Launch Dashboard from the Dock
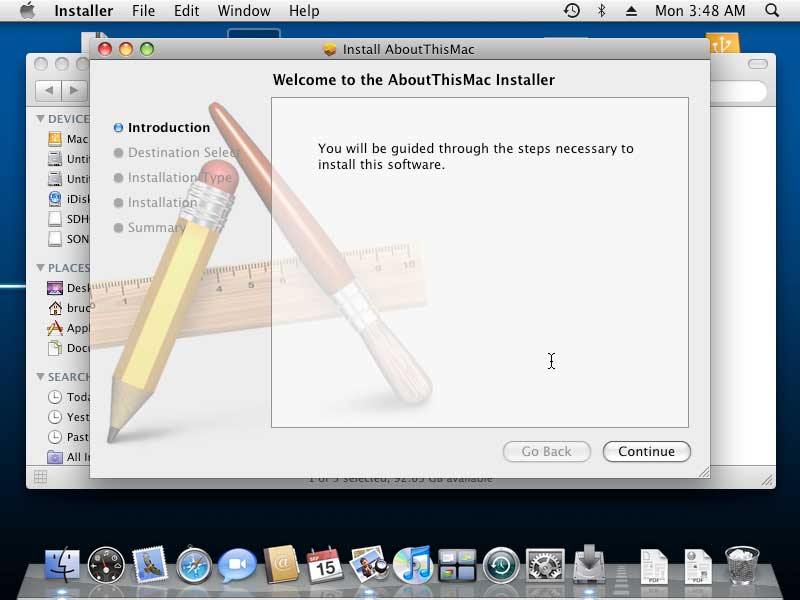This screenshot has height=600, width=800. click(106, 565)
